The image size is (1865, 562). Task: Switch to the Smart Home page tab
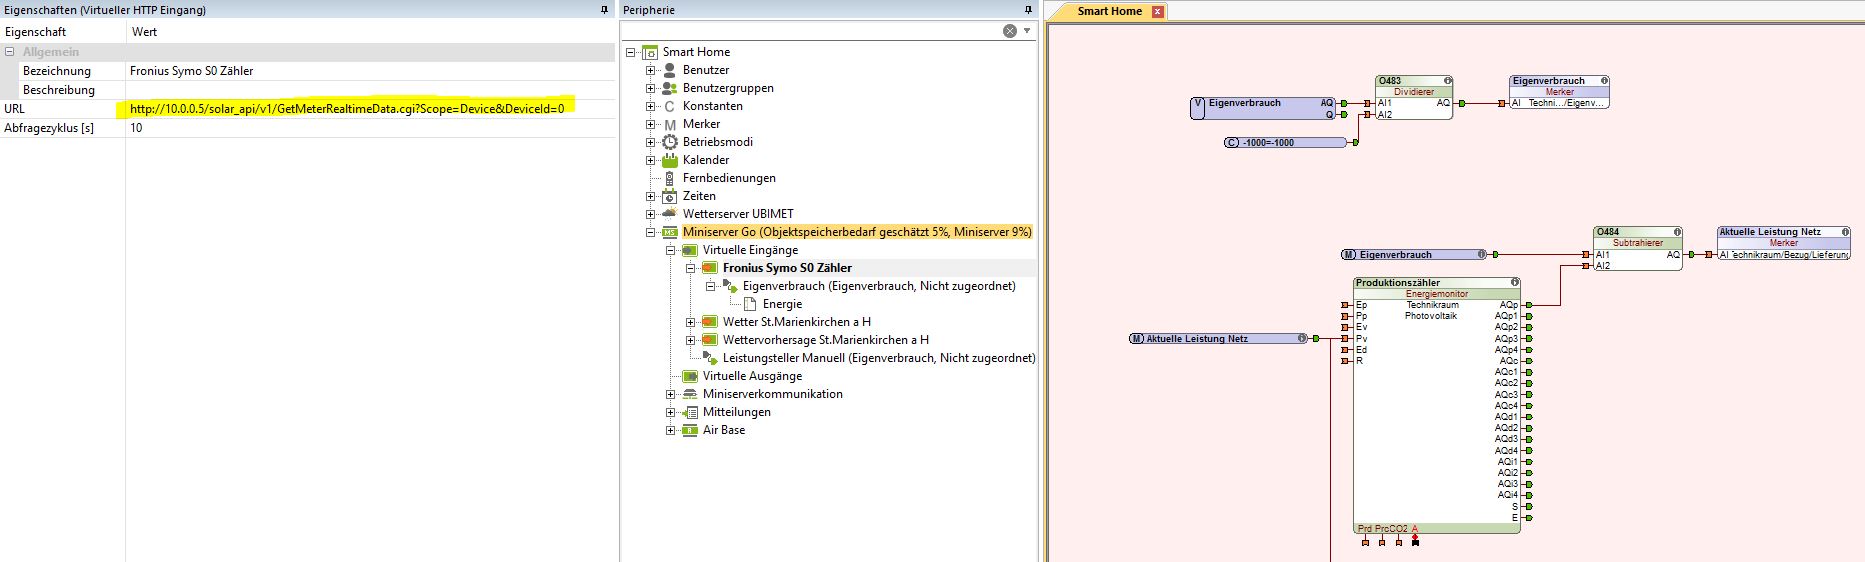point(1109,11)
